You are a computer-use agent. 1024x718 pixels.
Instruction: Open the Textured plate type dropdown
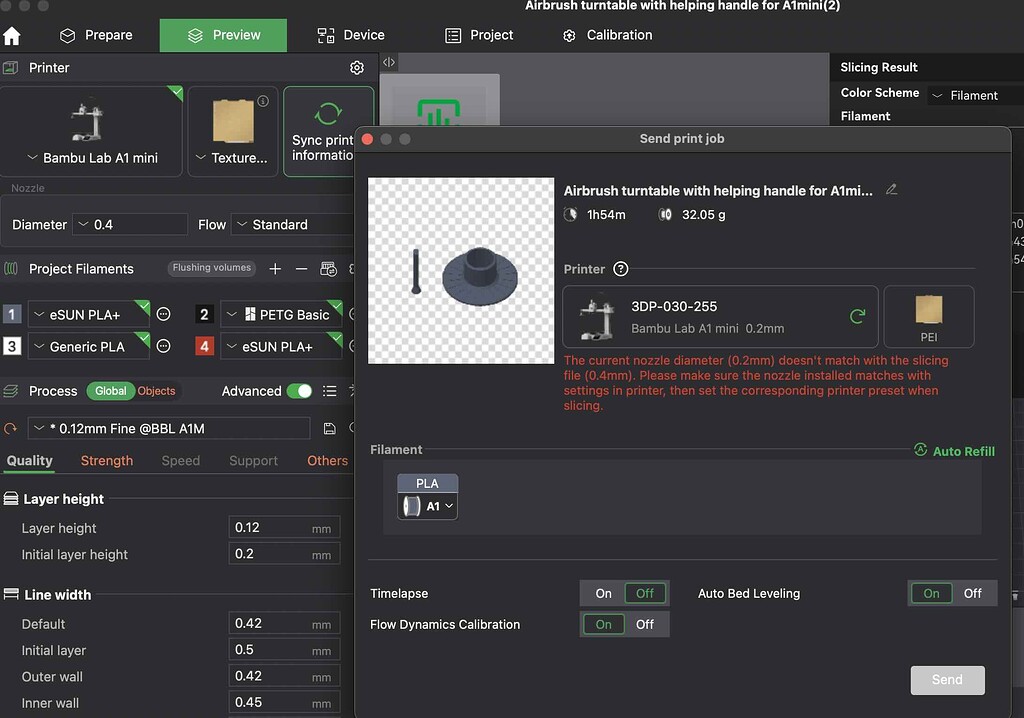(232, 157)
